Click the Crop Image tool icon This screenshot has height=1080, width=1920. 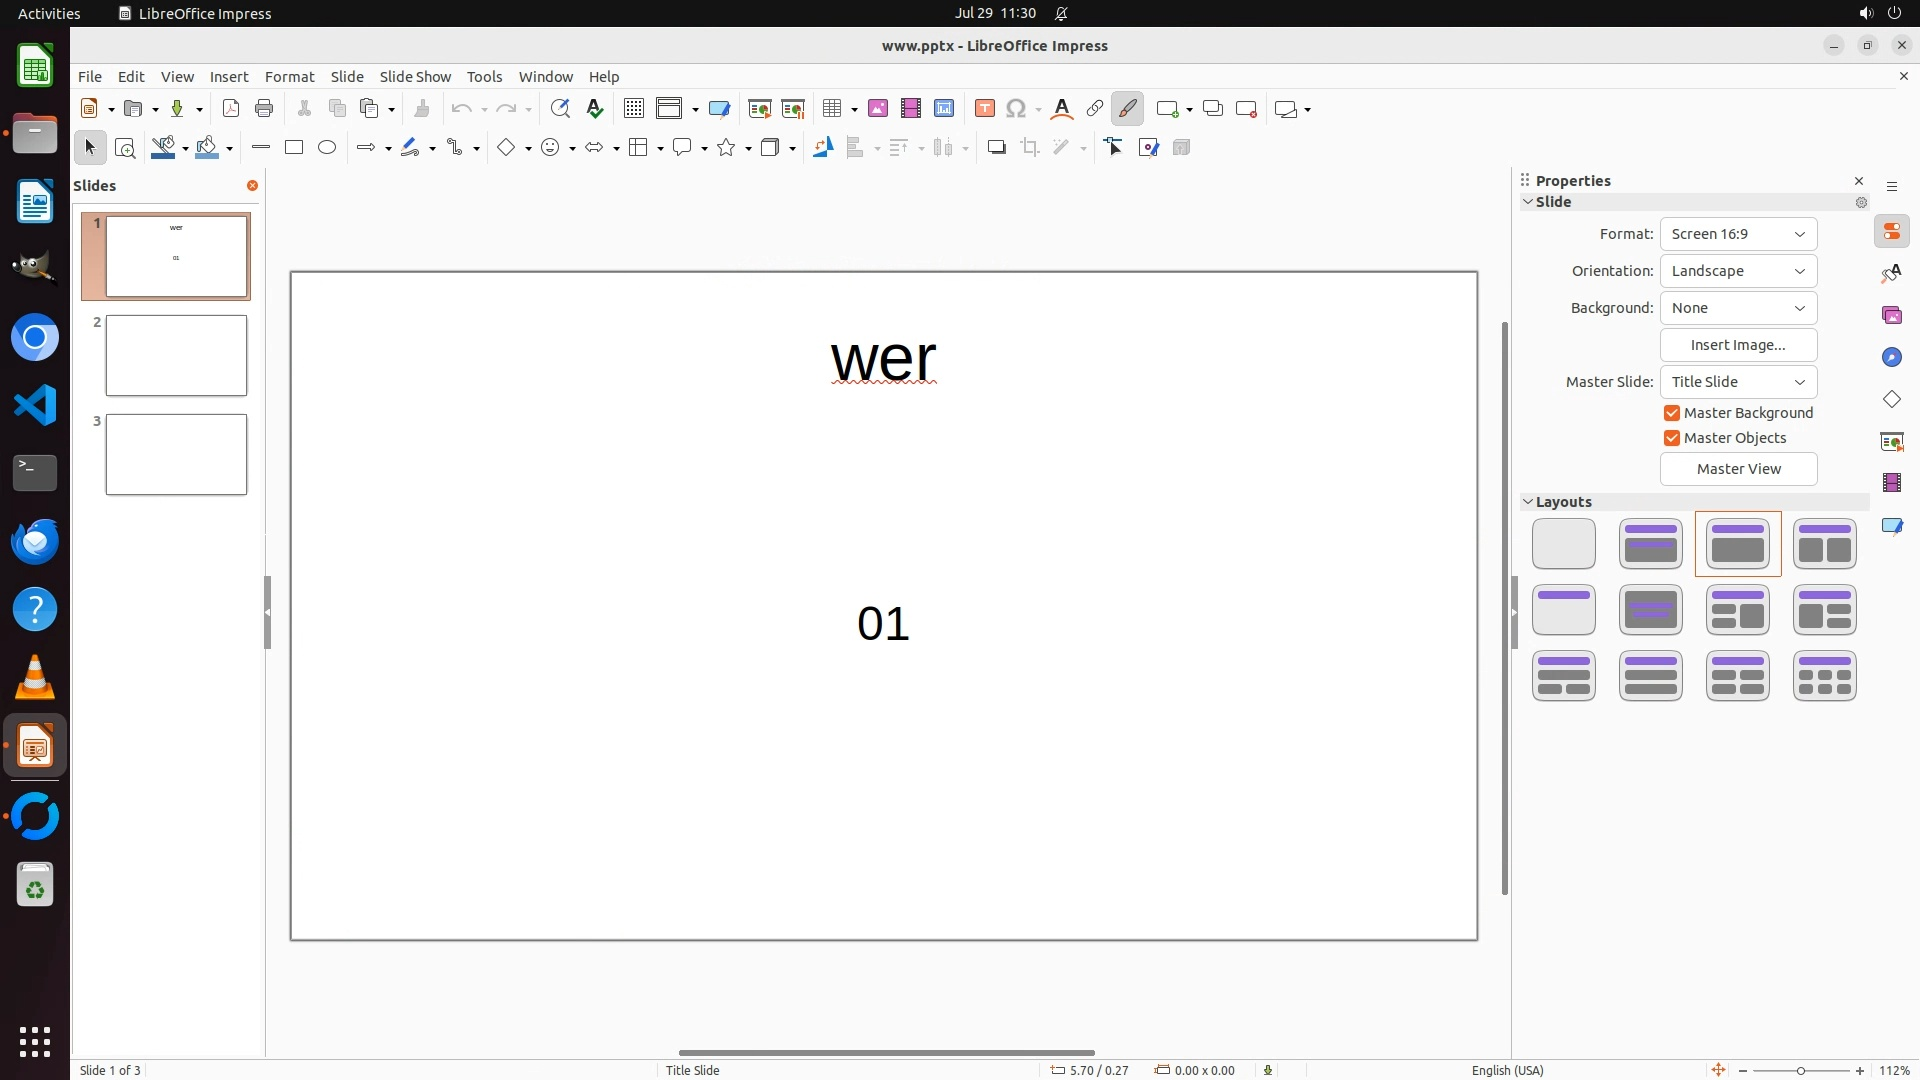coord(1030,148)
